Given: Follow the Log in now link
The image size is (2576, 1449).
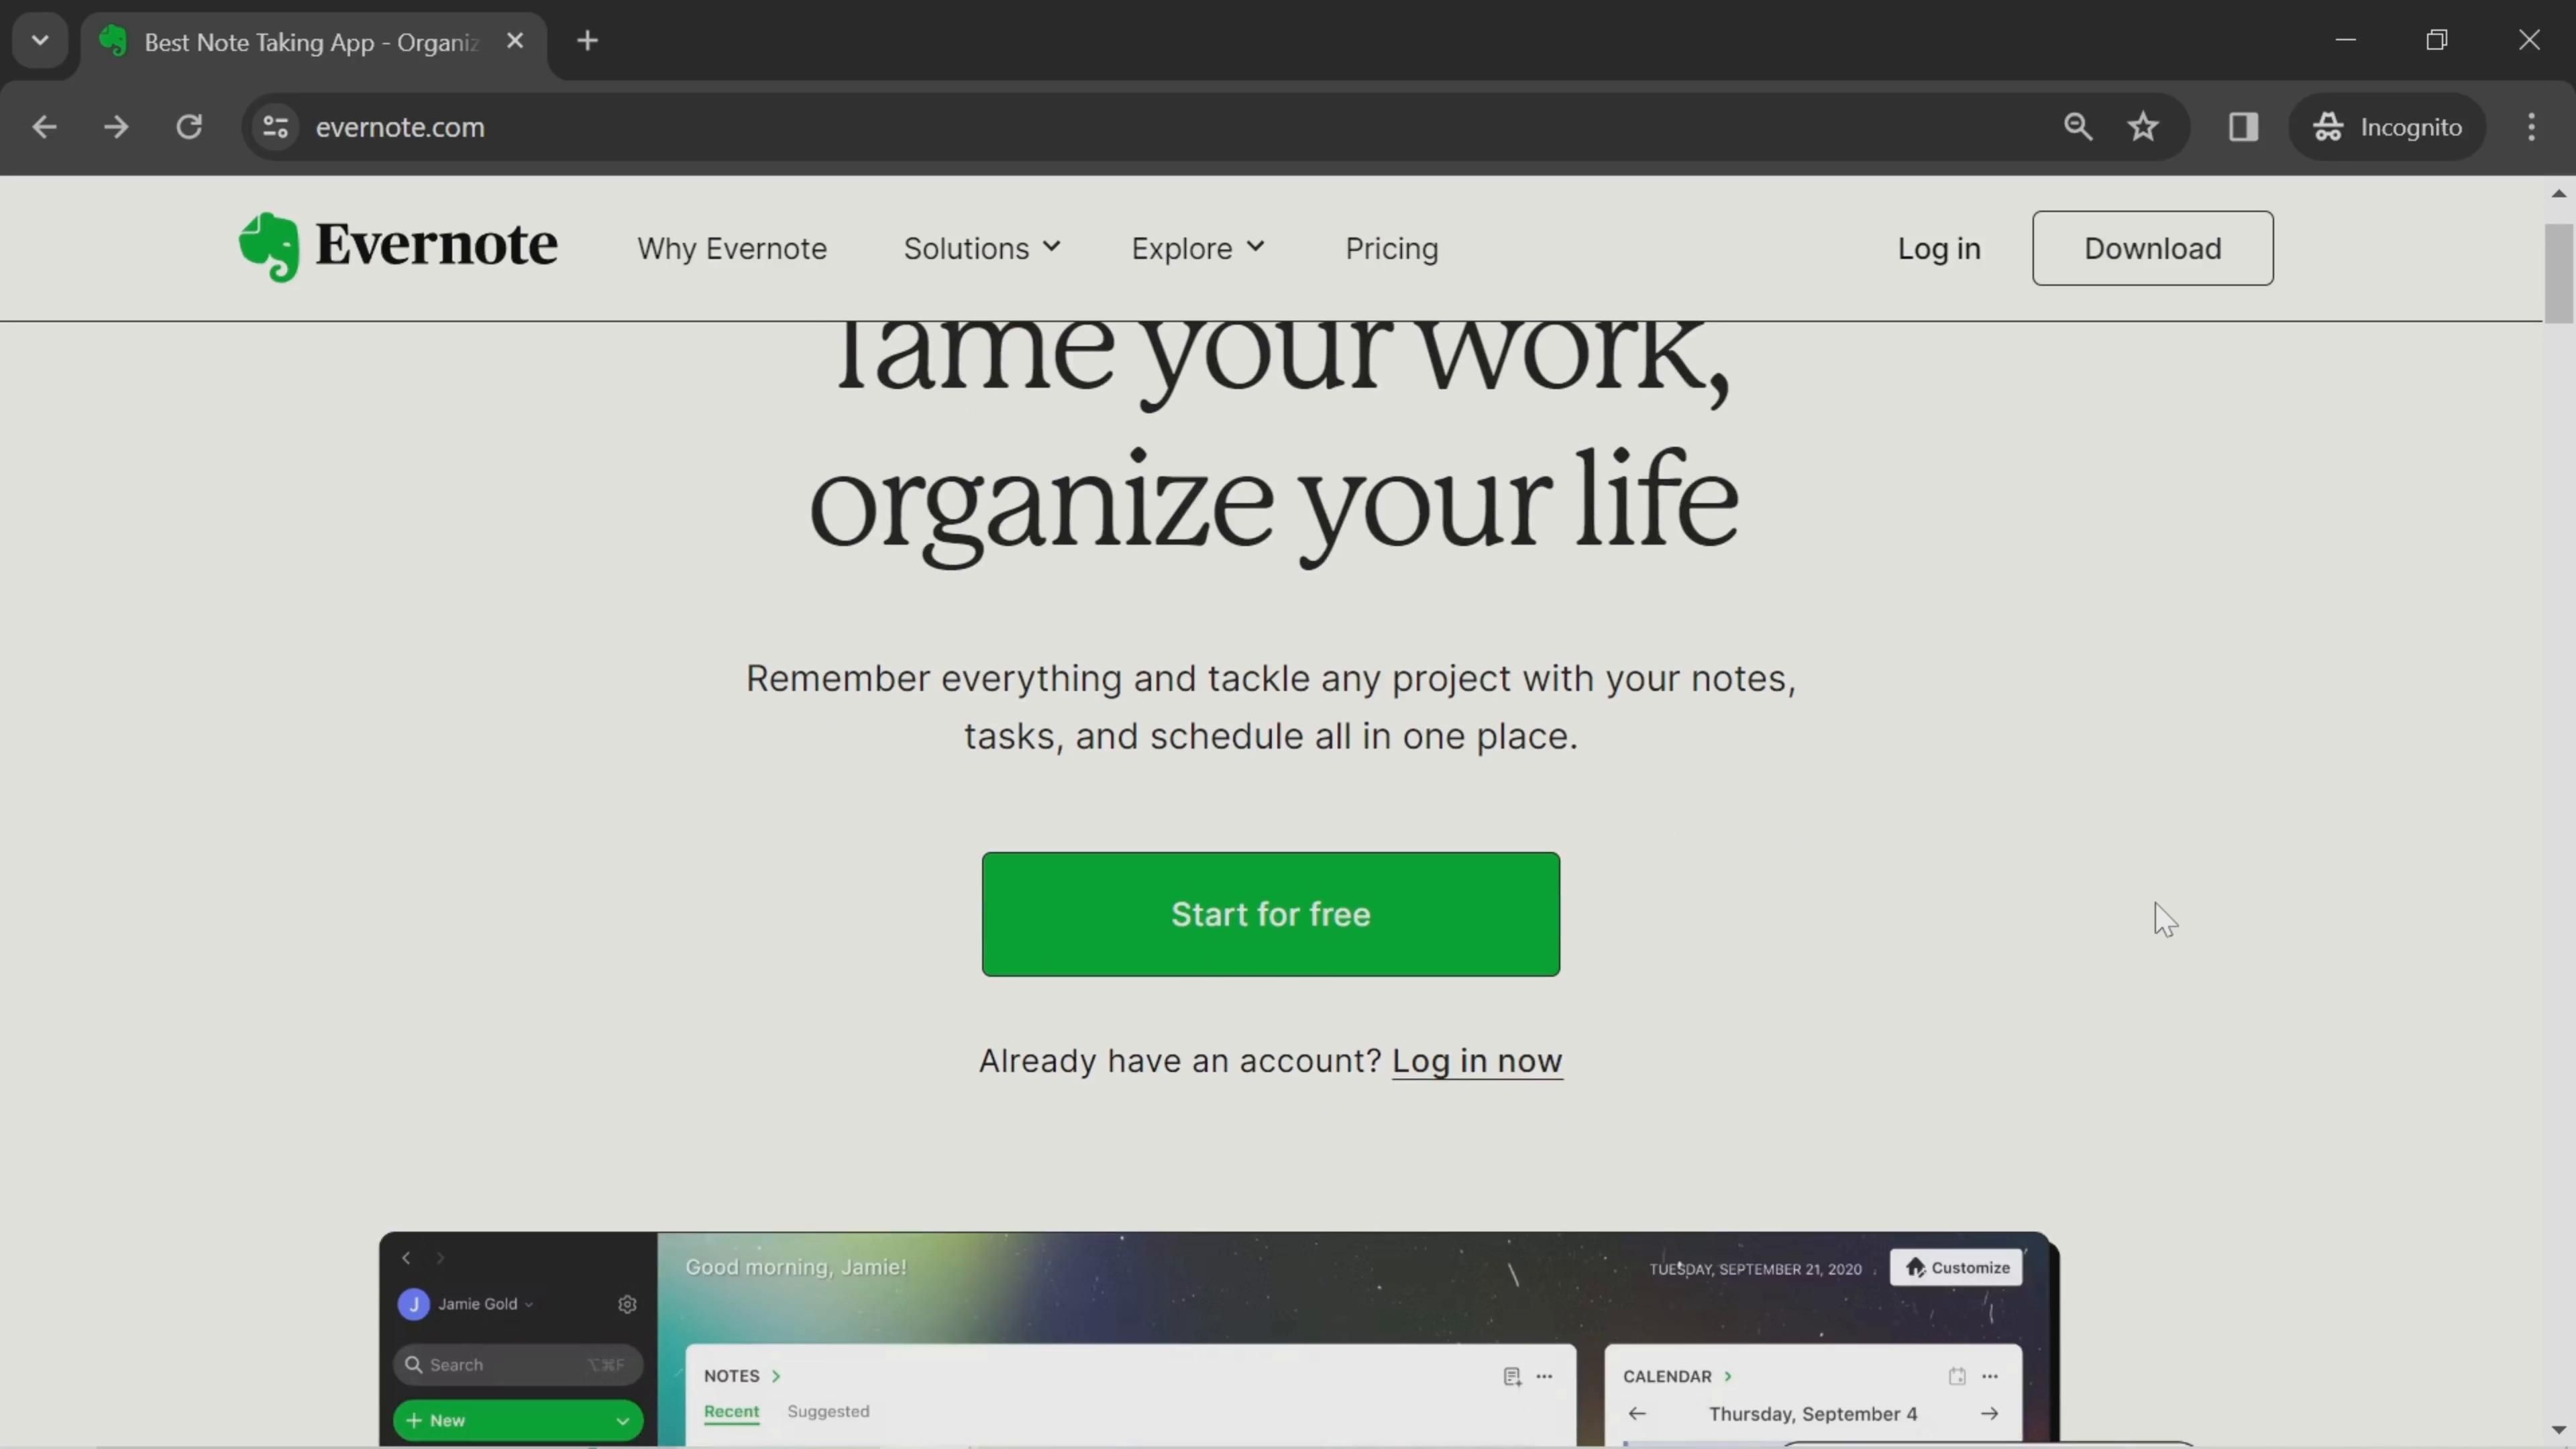Looking at the screenshot, I should tap(1476, 1060).
